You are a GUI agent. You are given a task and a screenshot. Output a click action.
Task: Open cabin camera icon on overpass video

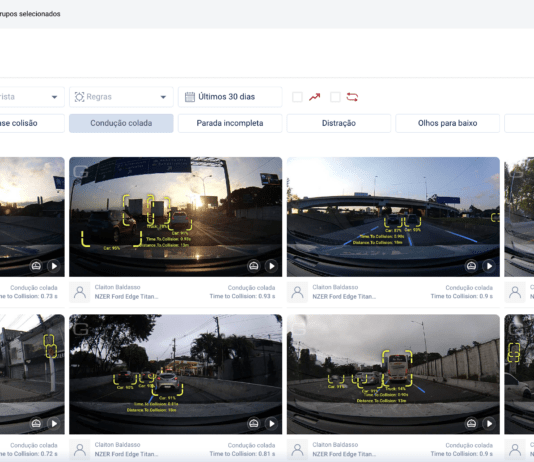tap(471, 266)
